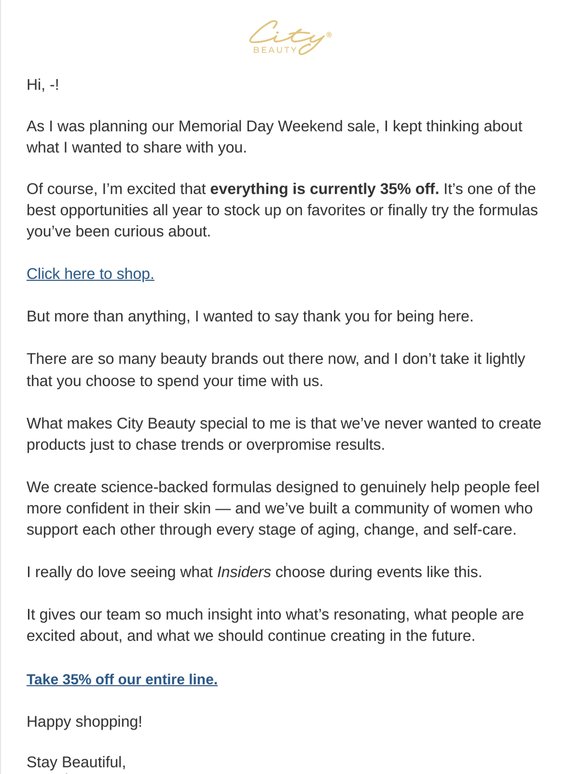Click the registered trademark symbol beside the logo
This screenshot has width=580, height=774.
(329, 35)
